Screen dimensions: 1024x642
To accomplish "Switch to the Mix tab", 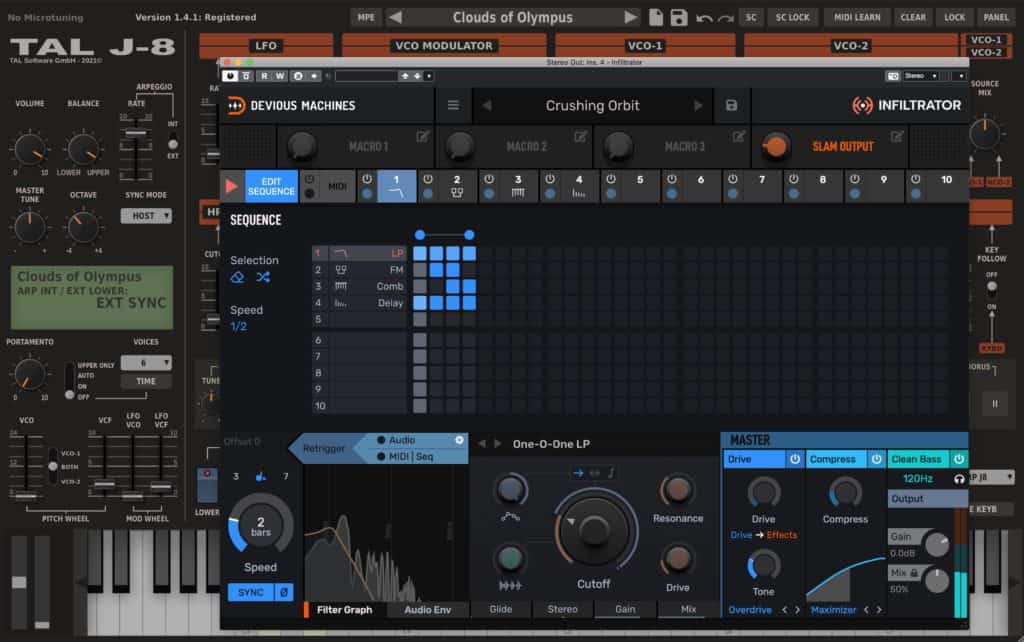I will [688, 609].
